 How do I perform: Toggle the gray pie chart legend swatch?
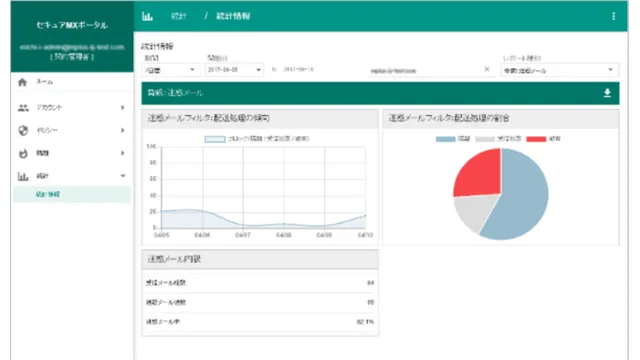point(484,139)
